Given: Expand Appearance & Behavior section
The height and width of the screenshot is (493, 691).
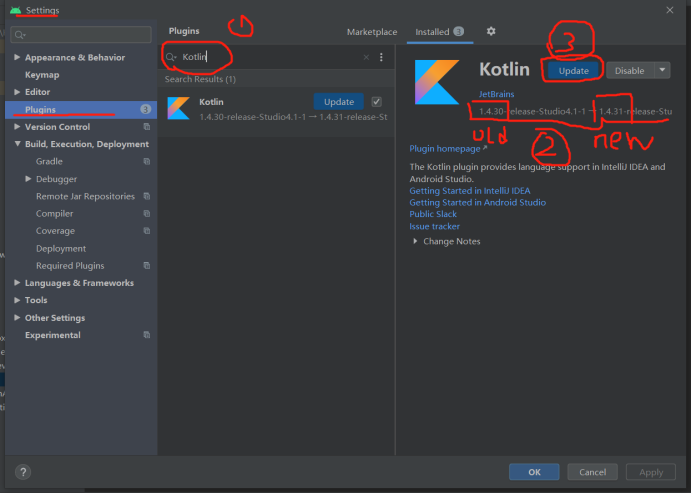Looking at the screenshot, I should (17, 57).
